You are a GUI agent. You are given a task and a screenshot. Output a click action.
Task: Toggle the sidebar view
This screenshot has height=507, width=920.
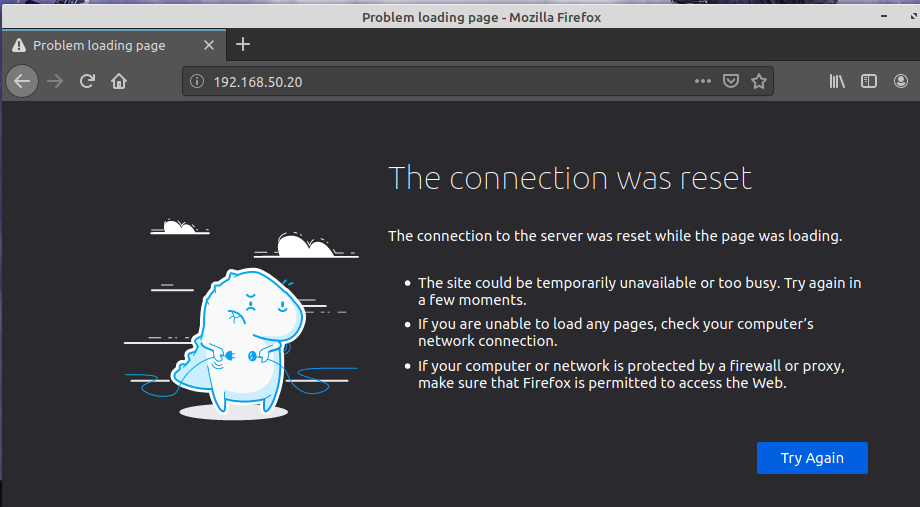point(869,81)
